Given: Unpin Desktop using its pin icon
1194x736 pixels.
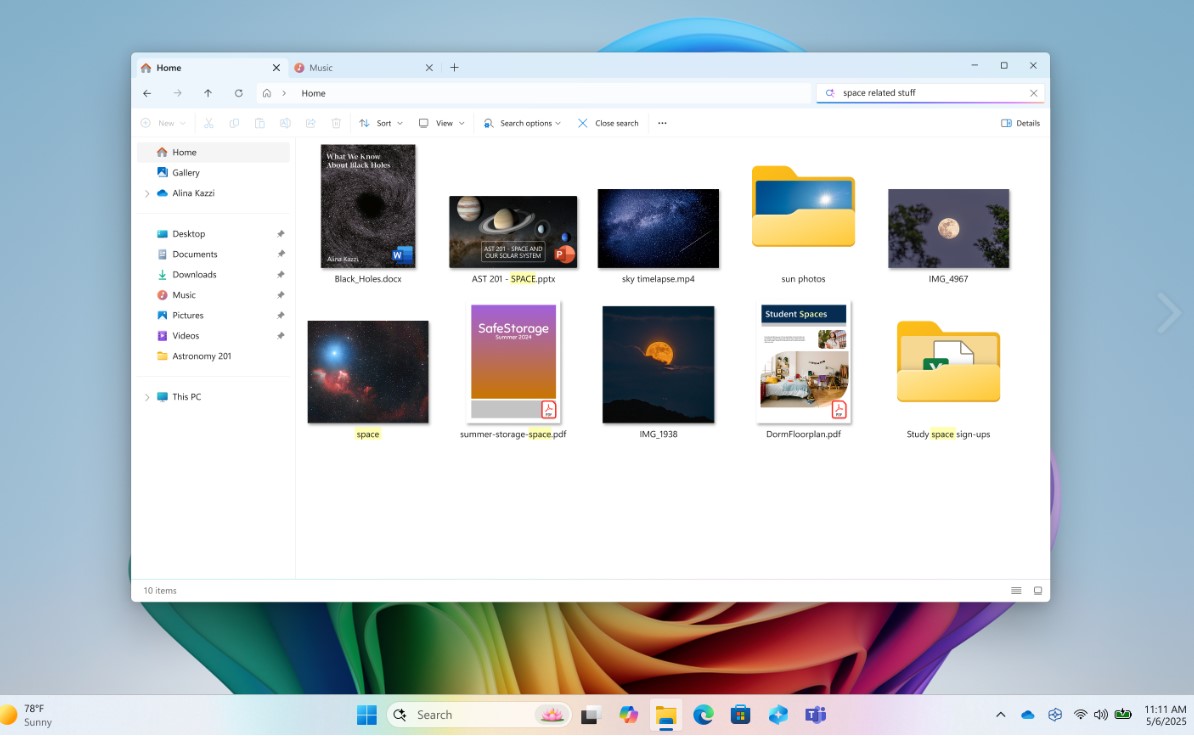Looking at the screenshot, I should pos(280,234).
